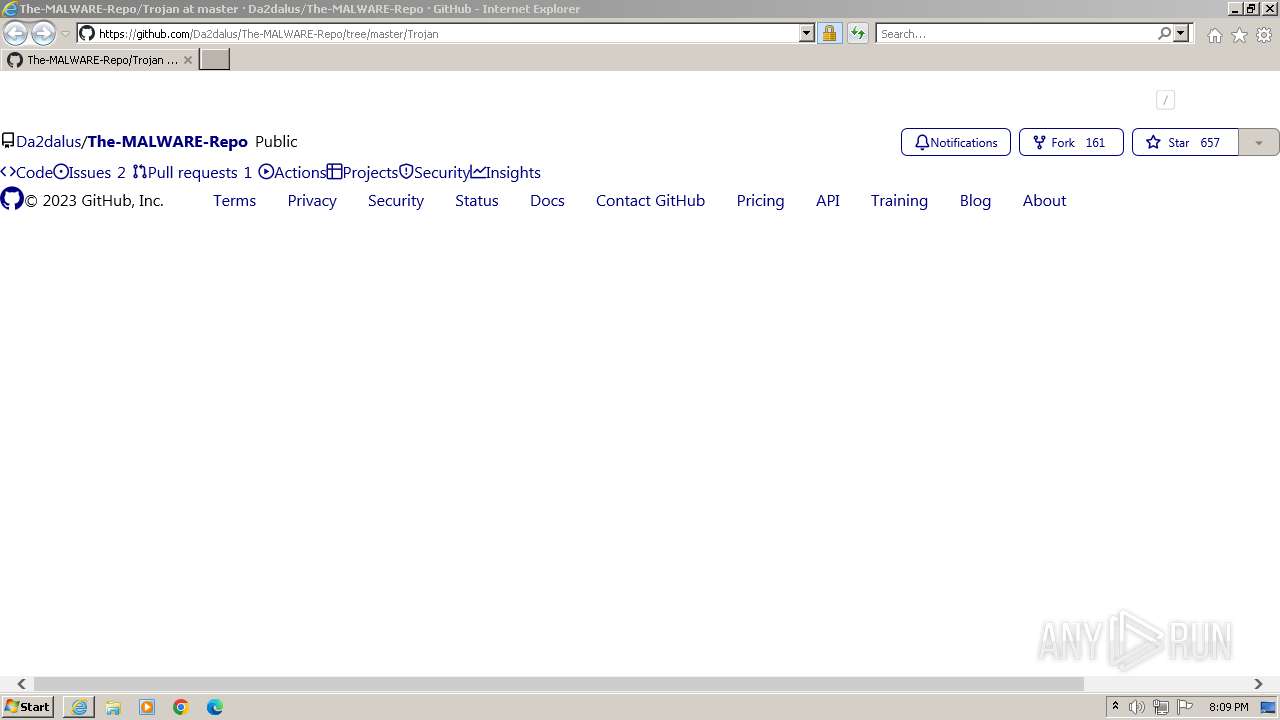Go to the Home page icon
This screenshot has width=1280, height=720.
click(1214, 35)
